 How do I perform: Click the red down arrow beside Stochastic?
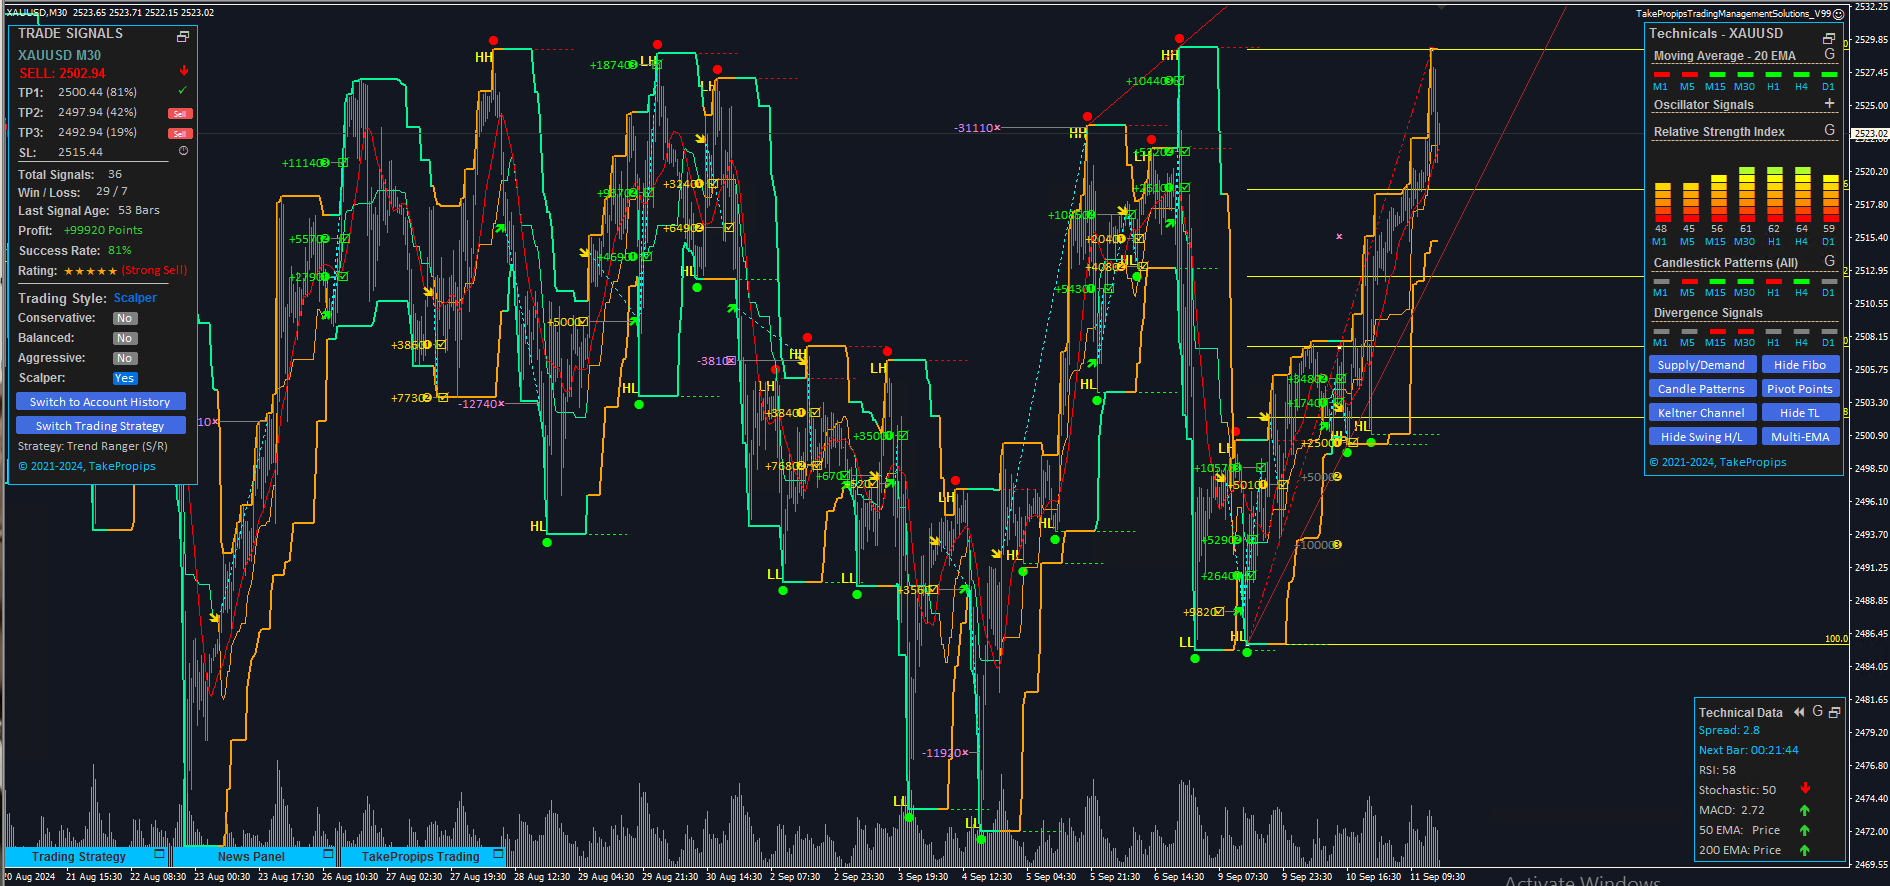1805,789
